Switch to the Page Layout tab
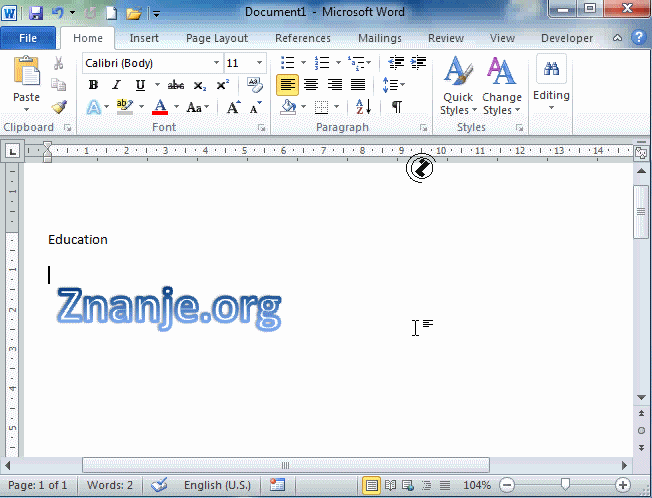 217,38
